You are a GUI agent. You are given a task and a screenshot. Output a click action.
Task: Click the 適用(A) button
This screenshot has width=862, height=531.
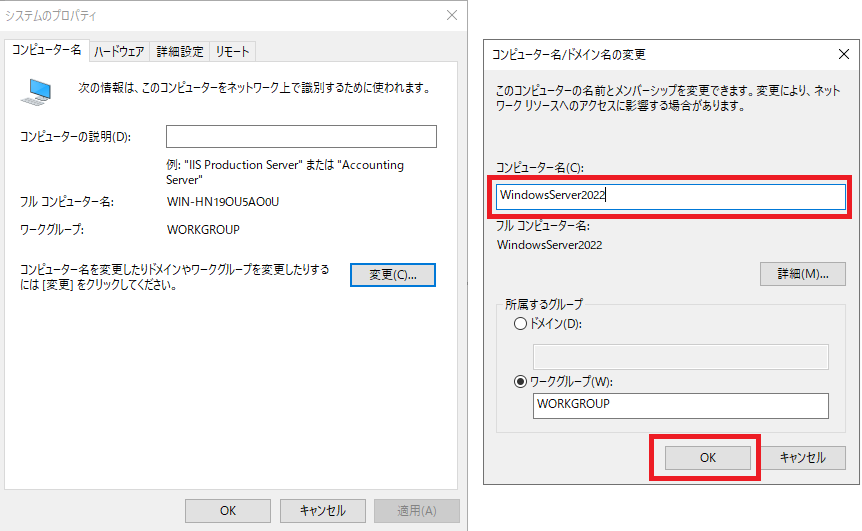(416, 510)
